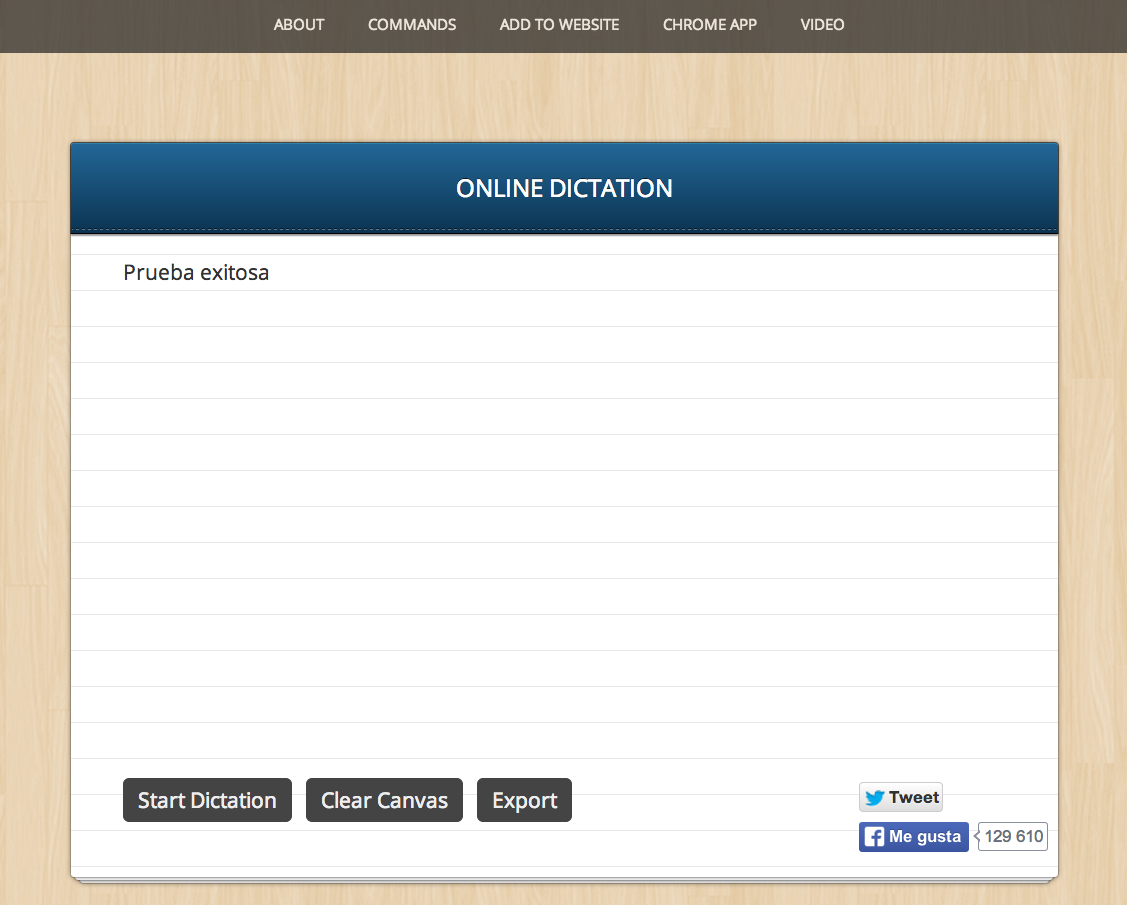The image size is (1127, 905).
Task: Share via the Tweet button
Action: click(901, 797)
